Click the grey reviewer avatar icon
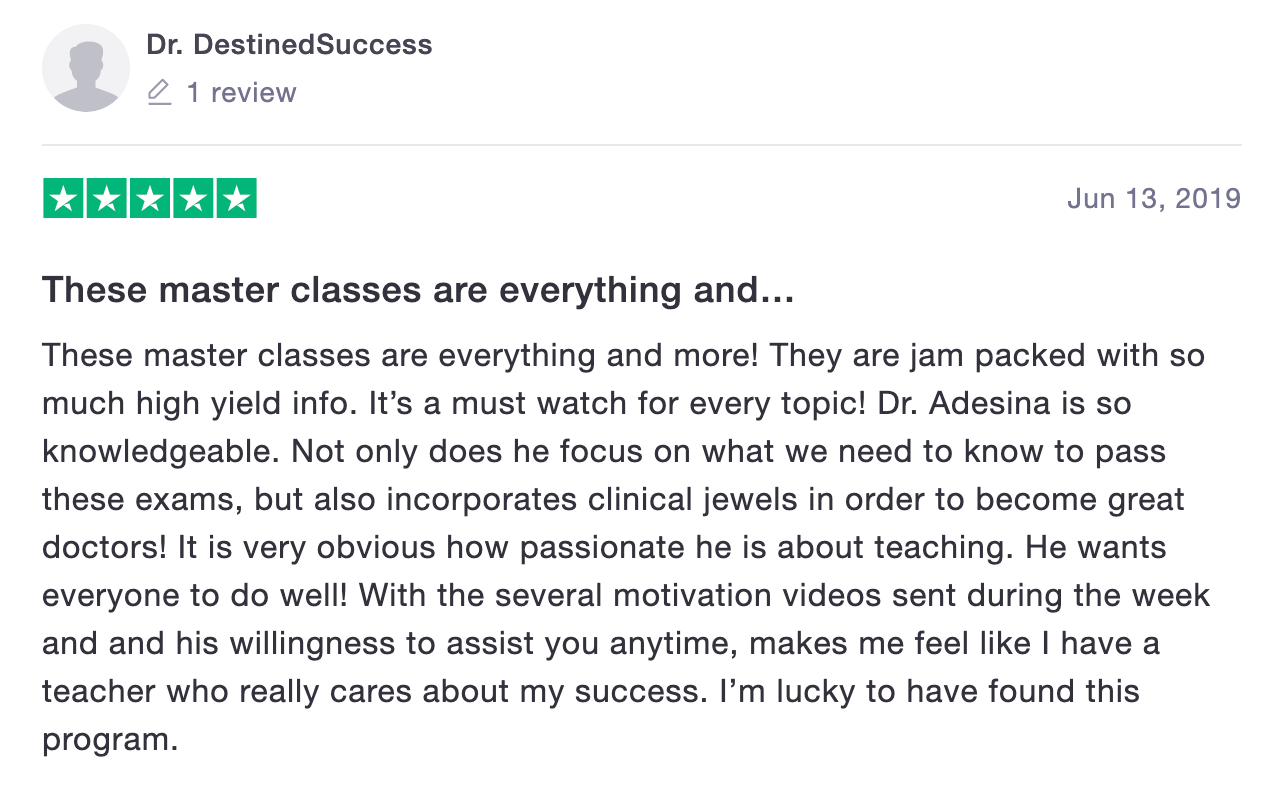 click(86, 68)
